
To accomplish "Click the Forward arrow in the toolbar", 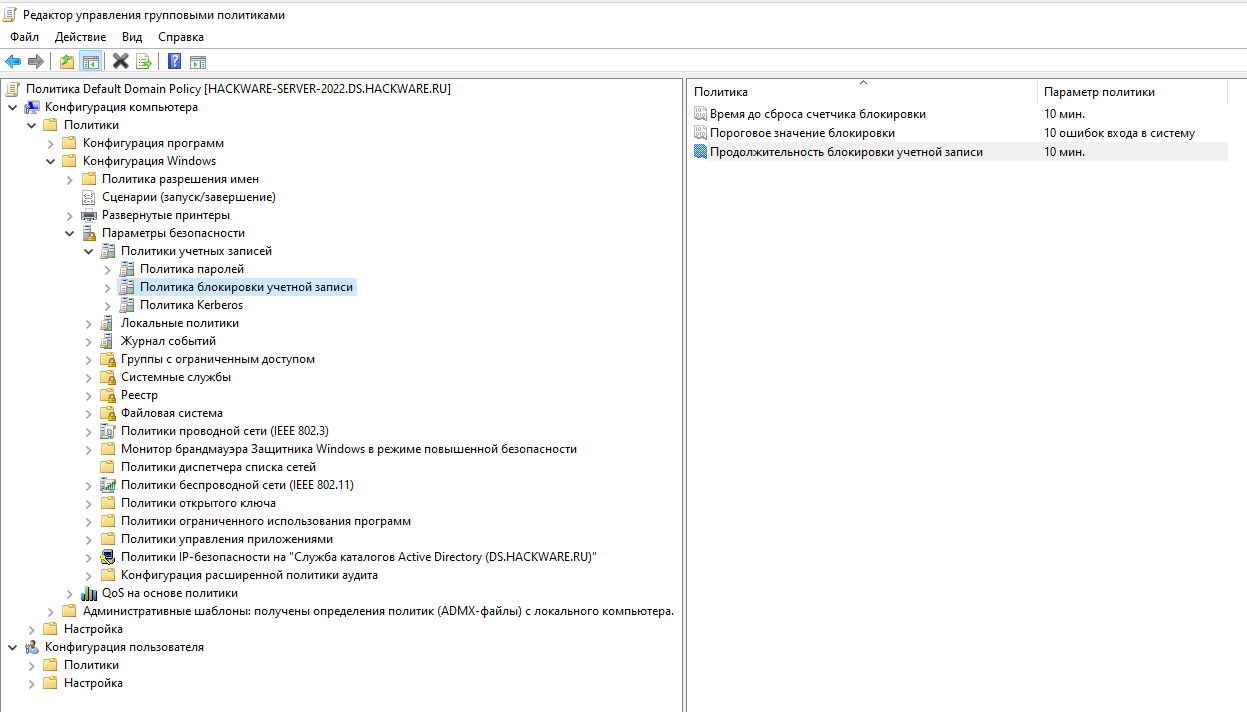I will (36, 61).
